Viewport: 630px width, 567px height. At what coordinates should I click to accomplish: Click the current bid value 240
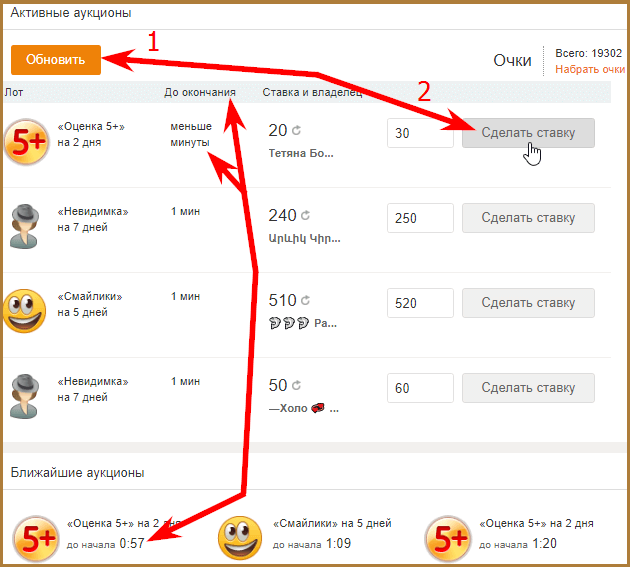282,216
